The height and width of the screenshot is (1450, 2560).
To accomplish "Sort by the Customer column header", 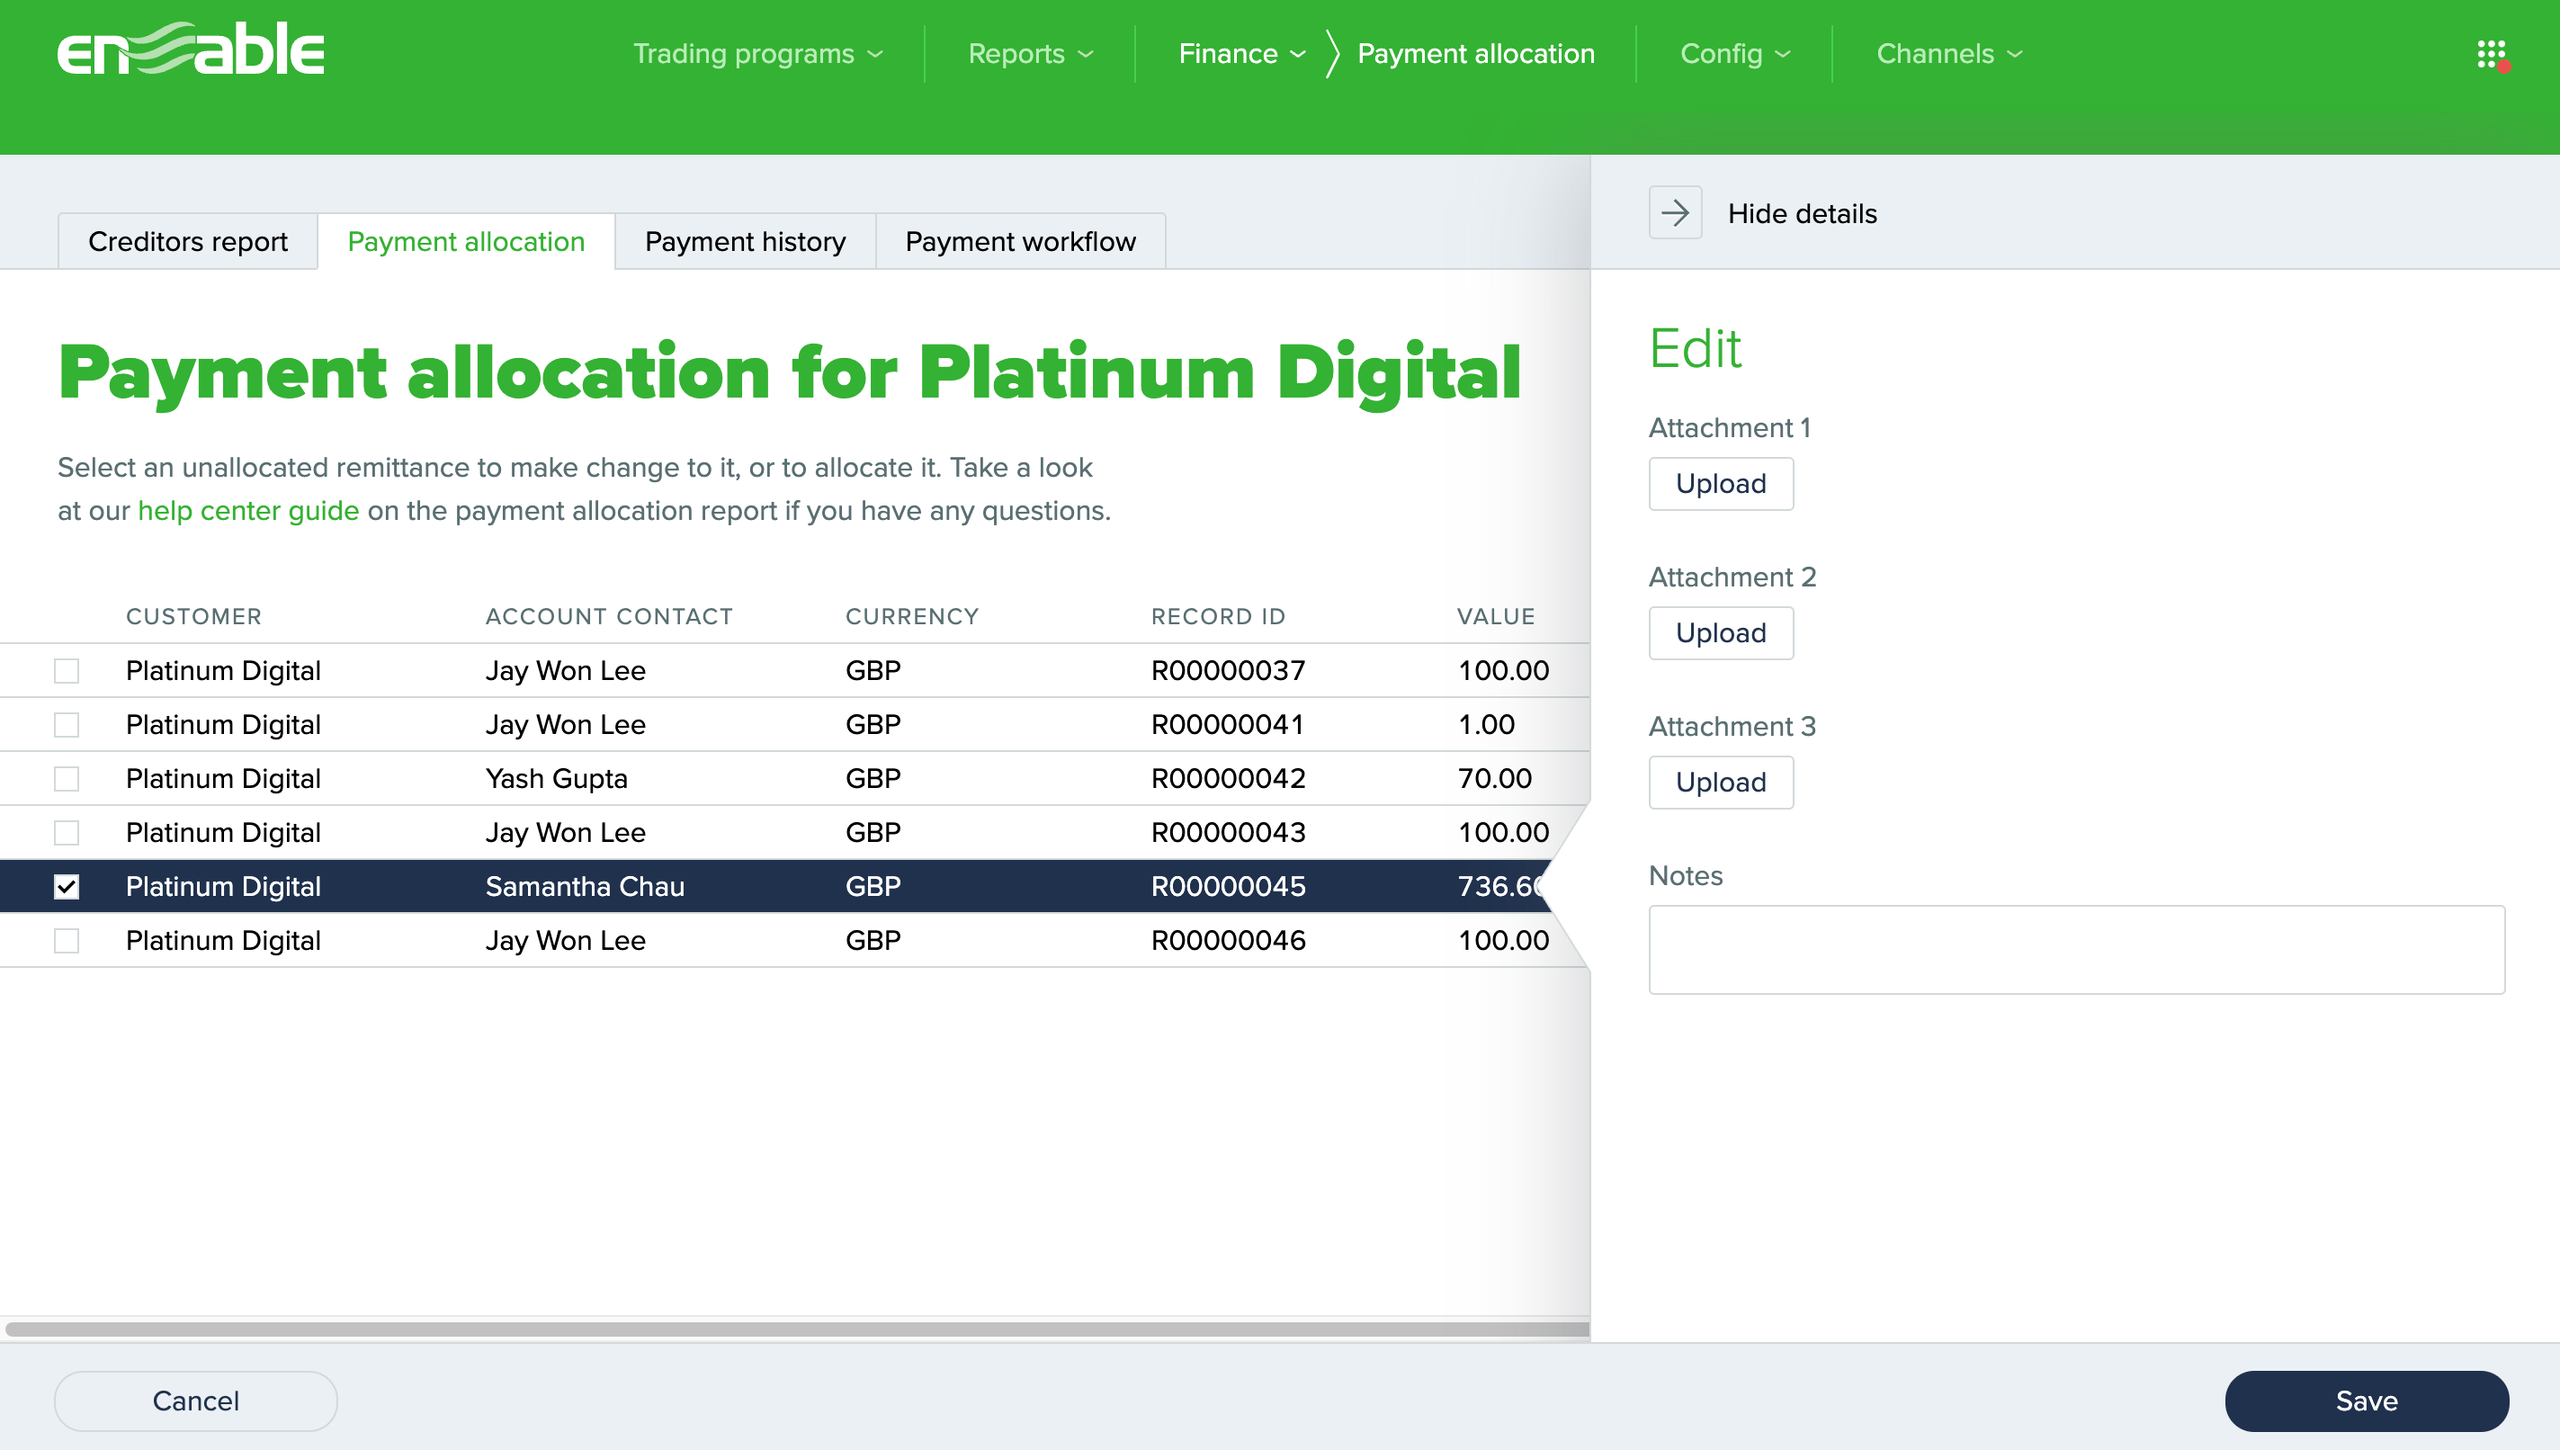I will coord(194,617).
